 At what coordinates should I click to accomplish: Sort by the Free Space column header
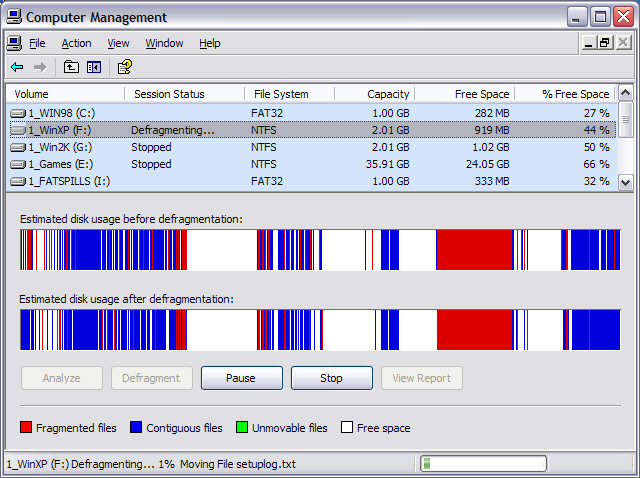click(464, 94)
